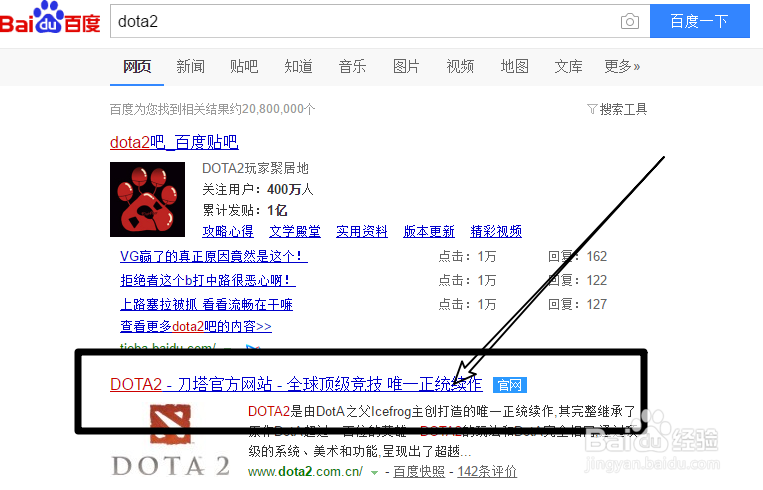The width and height of the screenshot is (763, 490).
Task: Open the 版本更新 link
Action: [x=429, y=231]
